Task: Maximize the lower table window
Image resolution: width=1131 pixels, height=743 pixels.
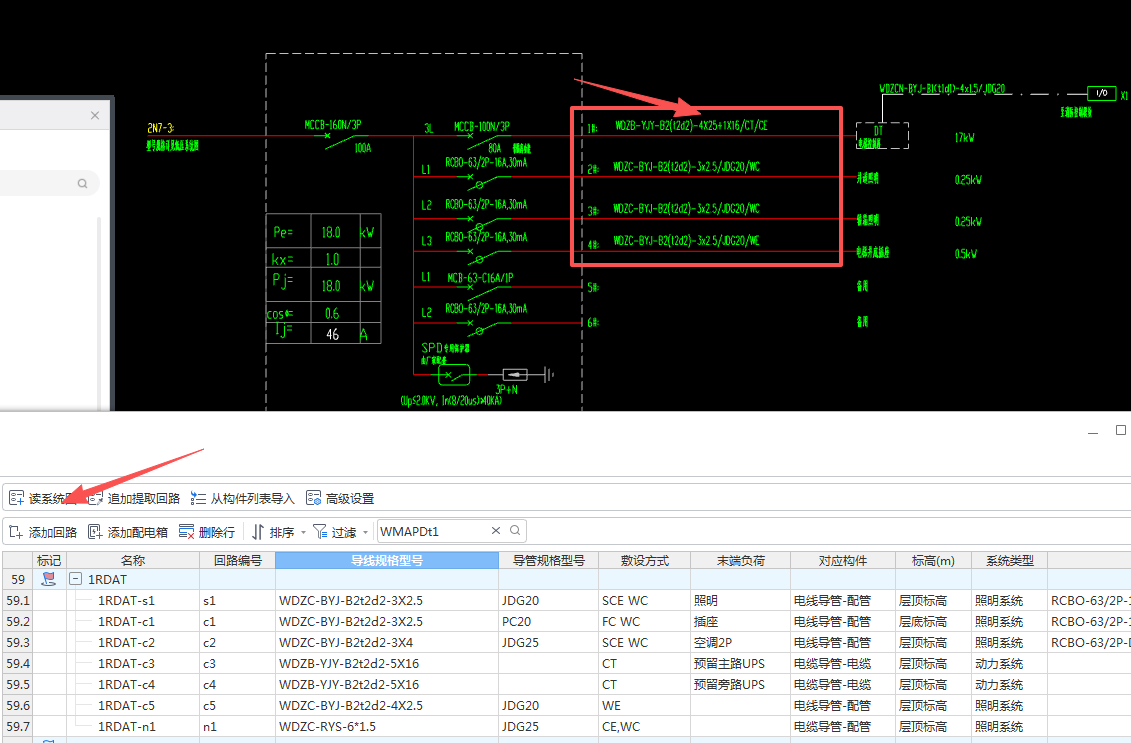Action: click(x=1120, y=430)
